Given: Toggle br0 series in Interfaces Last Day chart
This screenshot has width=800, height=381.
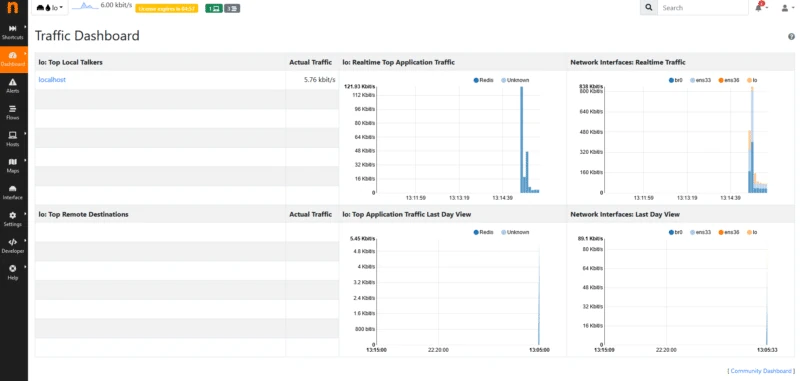Looking at the screenshot, I should coord(676,232).
